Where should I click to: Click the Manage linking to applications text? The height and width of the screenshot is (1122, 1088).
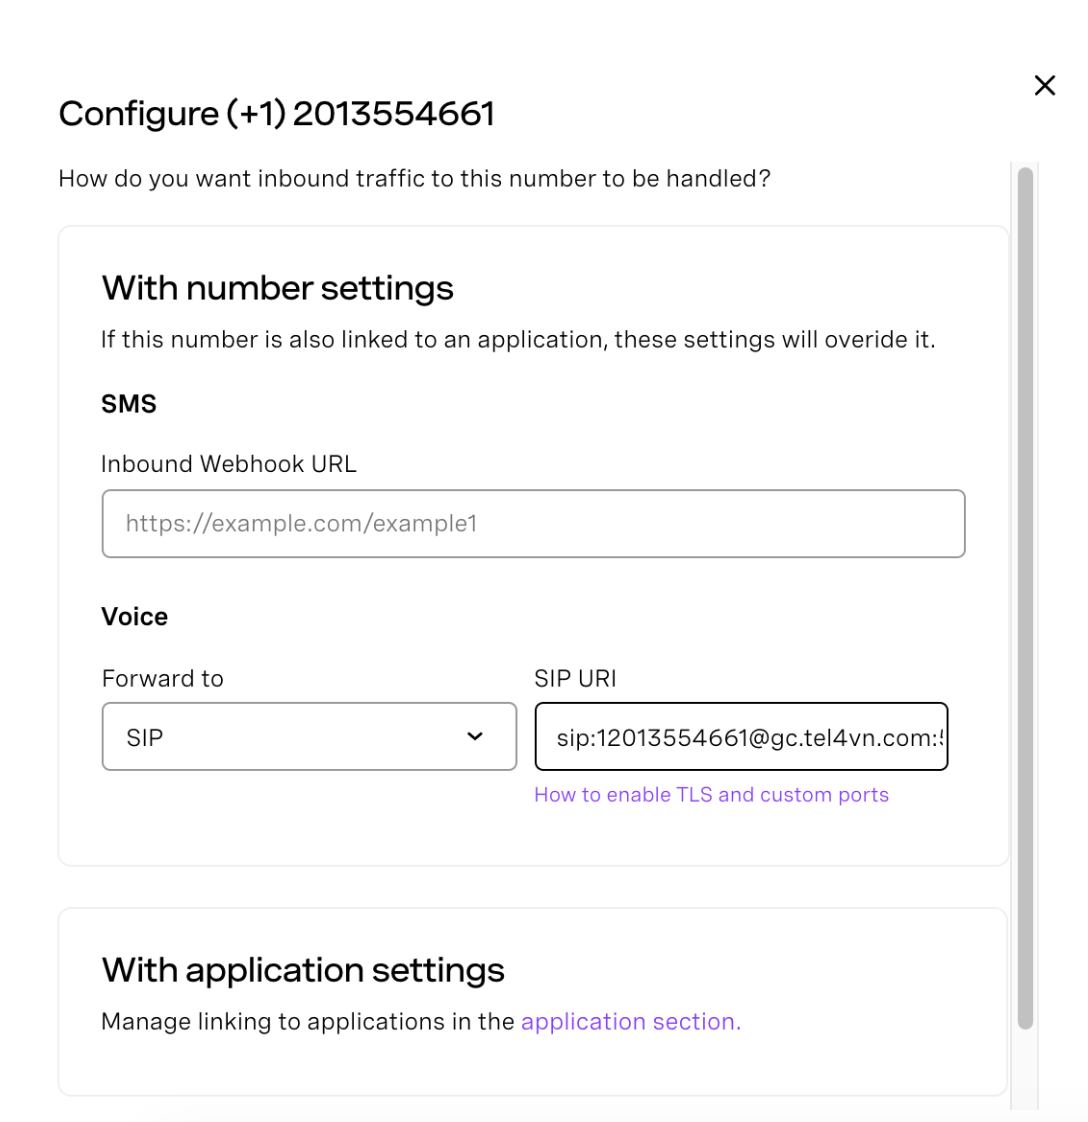(308, 1021)
